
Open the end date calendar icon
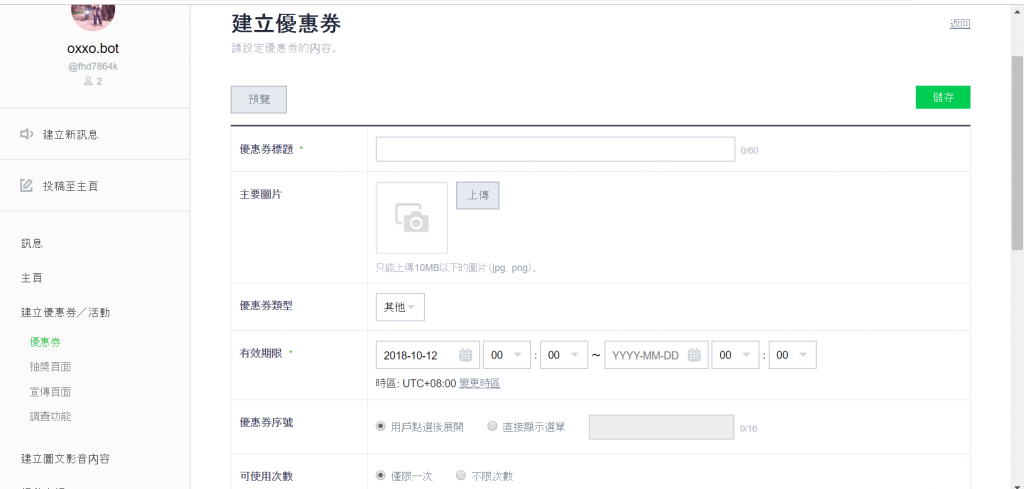694,355
